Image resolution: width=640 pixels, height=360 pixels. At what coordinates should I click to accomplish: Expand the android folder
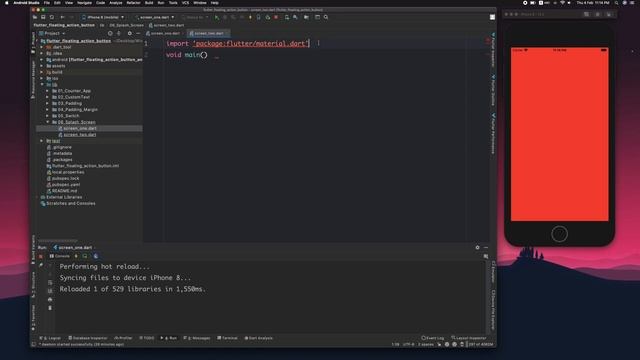pos(42,60)
